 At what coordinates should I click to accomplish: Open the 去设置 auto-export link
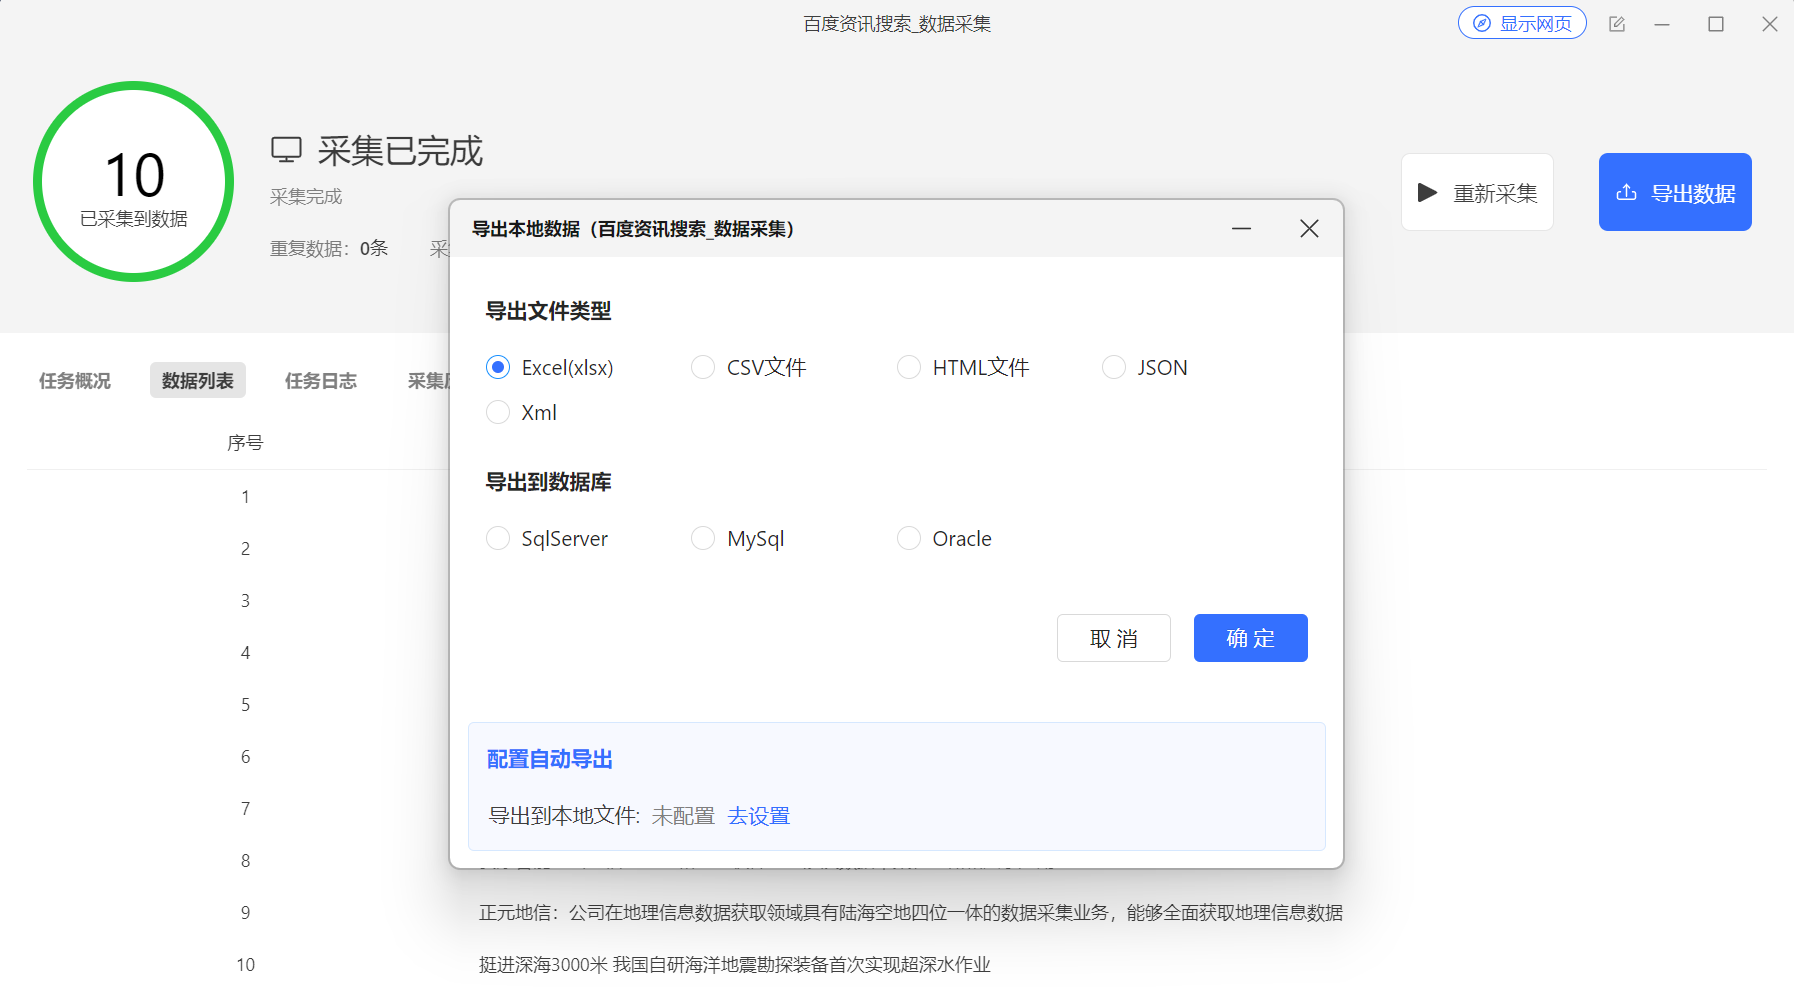pos(759,816)
